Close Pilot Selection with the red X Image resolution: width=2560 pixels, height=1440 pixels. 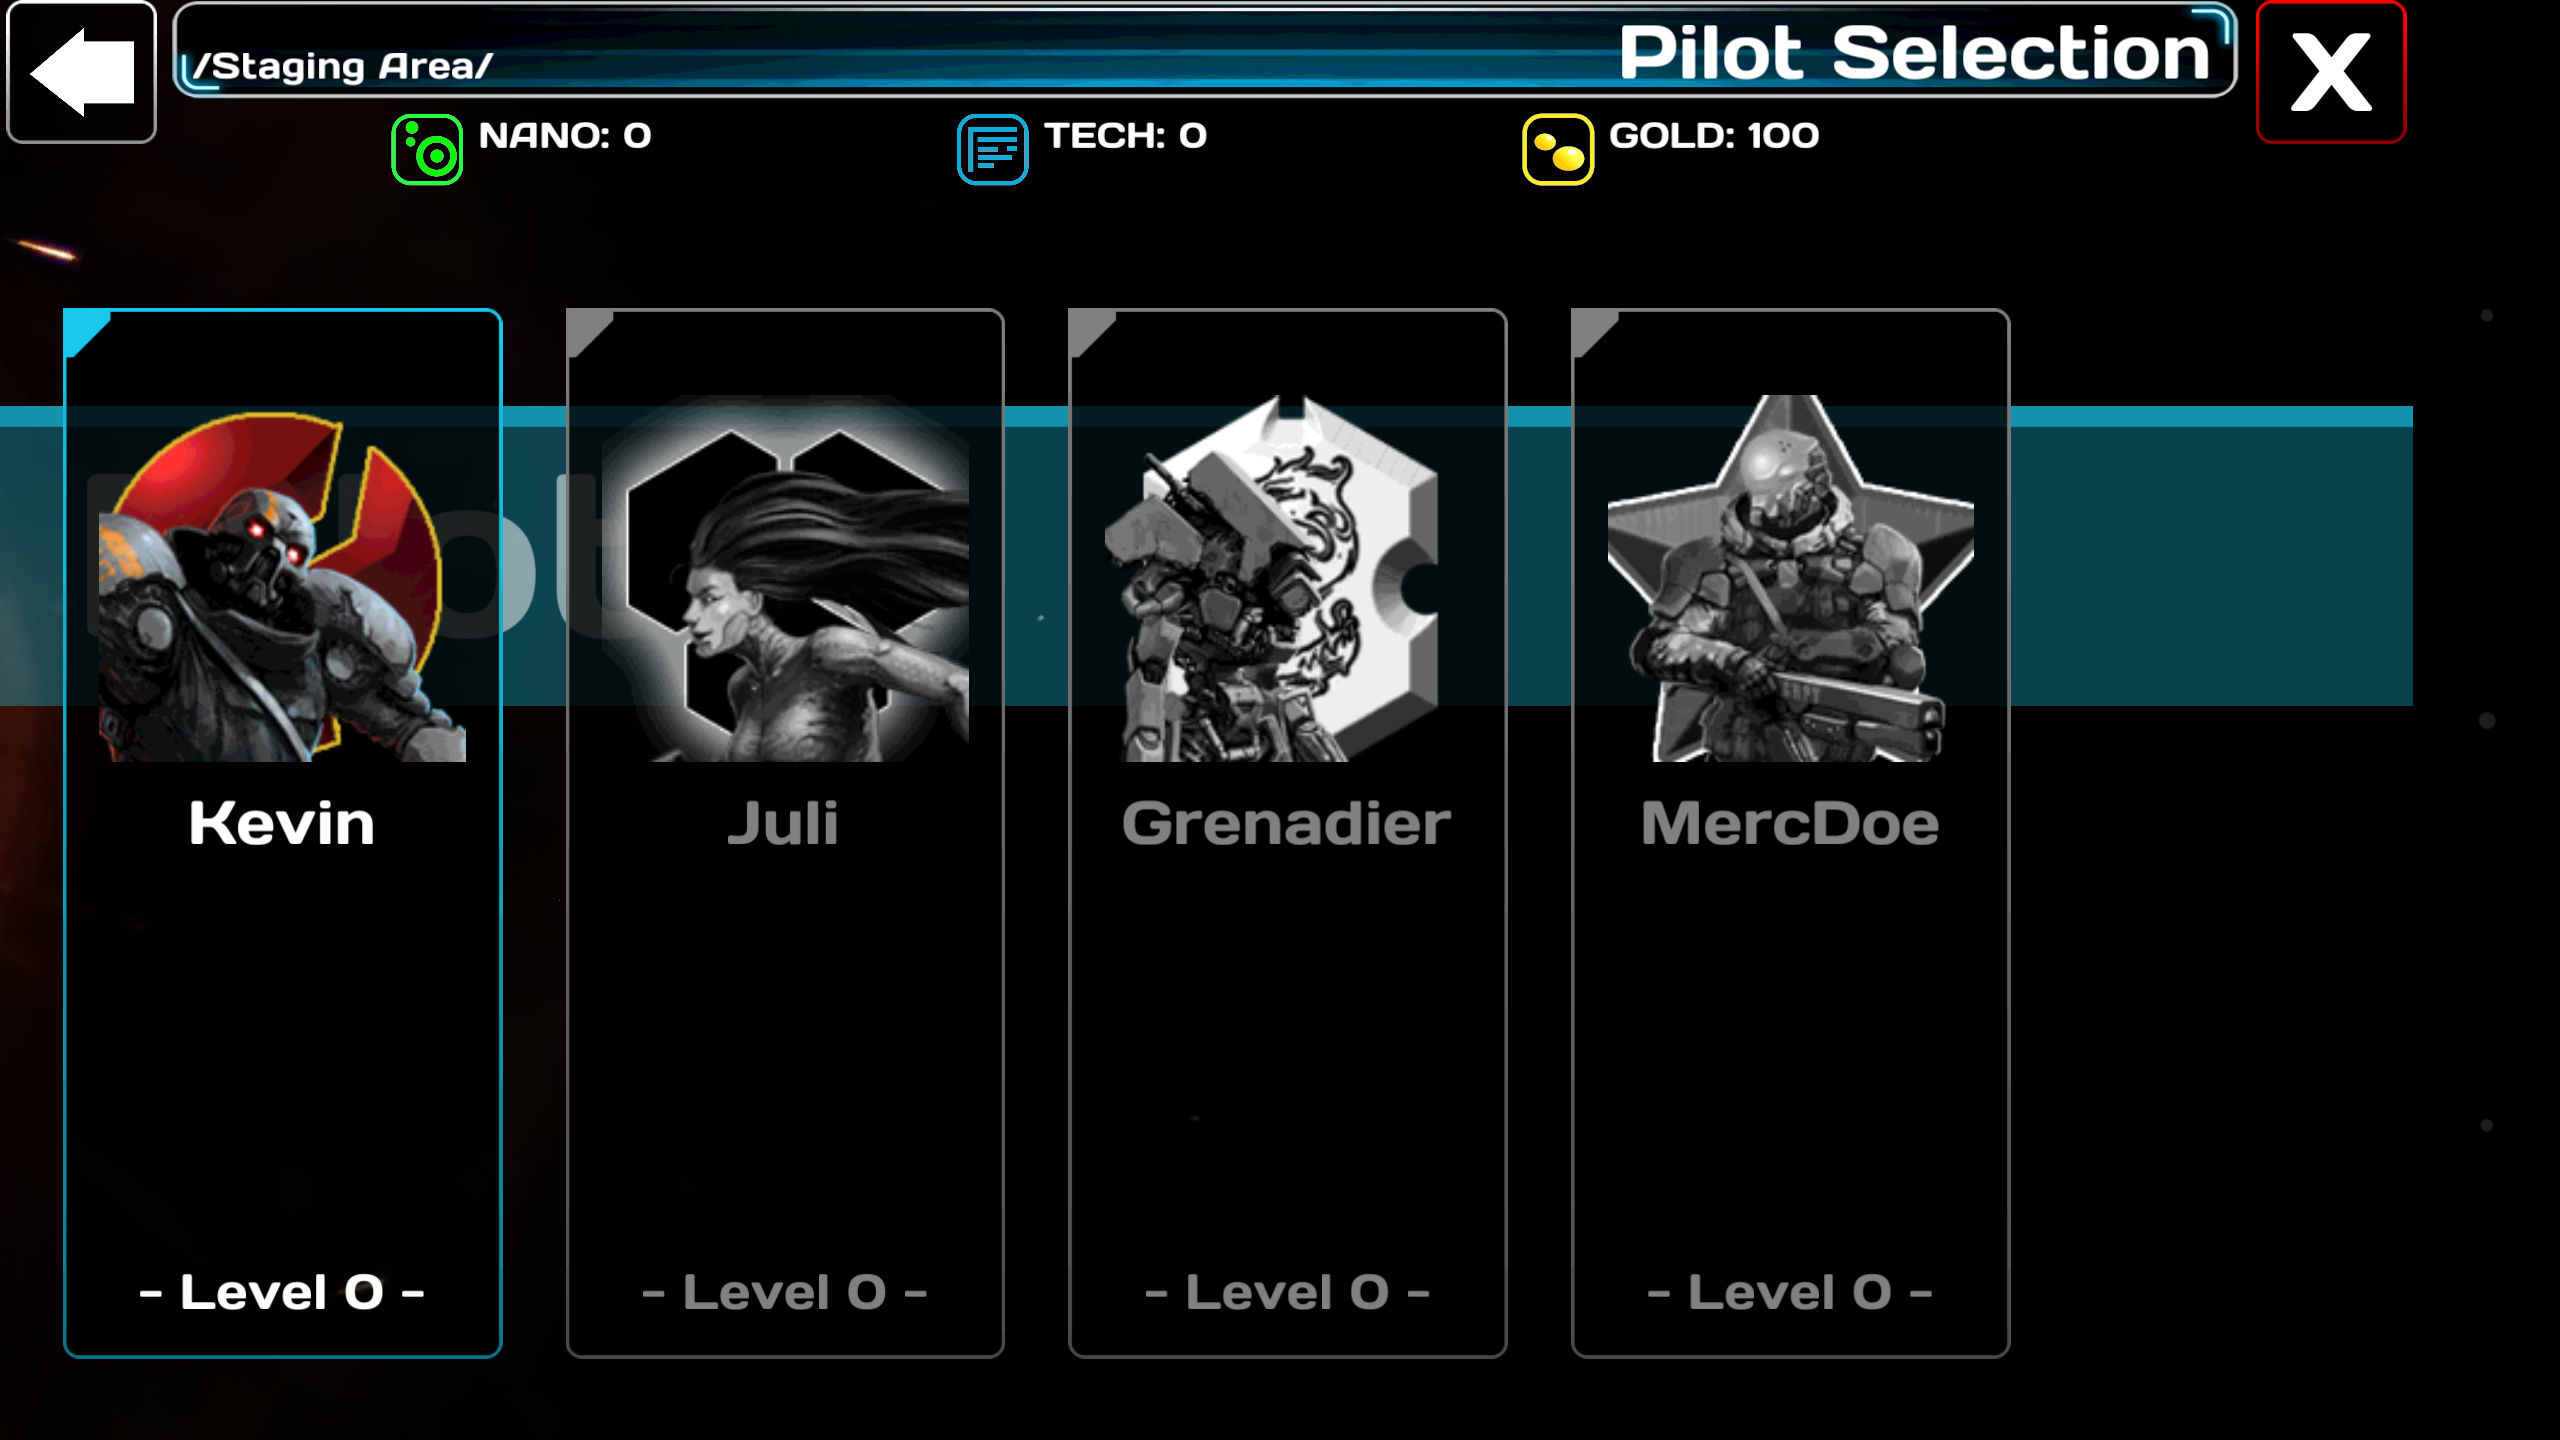click(2330, 71)
